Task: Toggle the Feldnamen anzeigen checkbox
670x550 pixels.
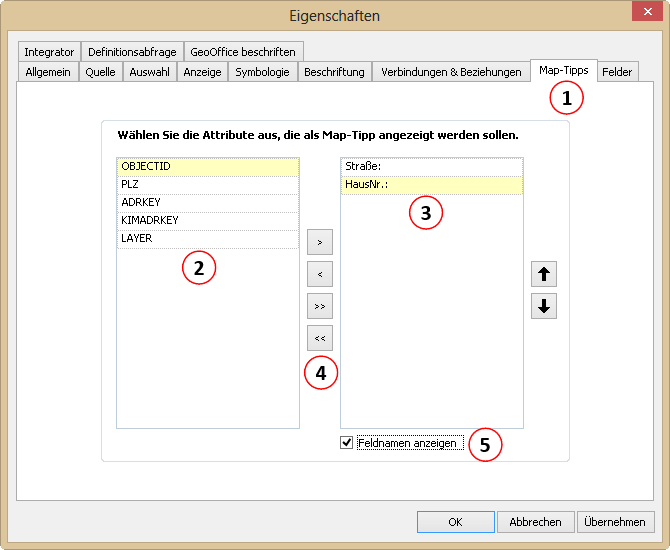Action: tap(347, 443)
